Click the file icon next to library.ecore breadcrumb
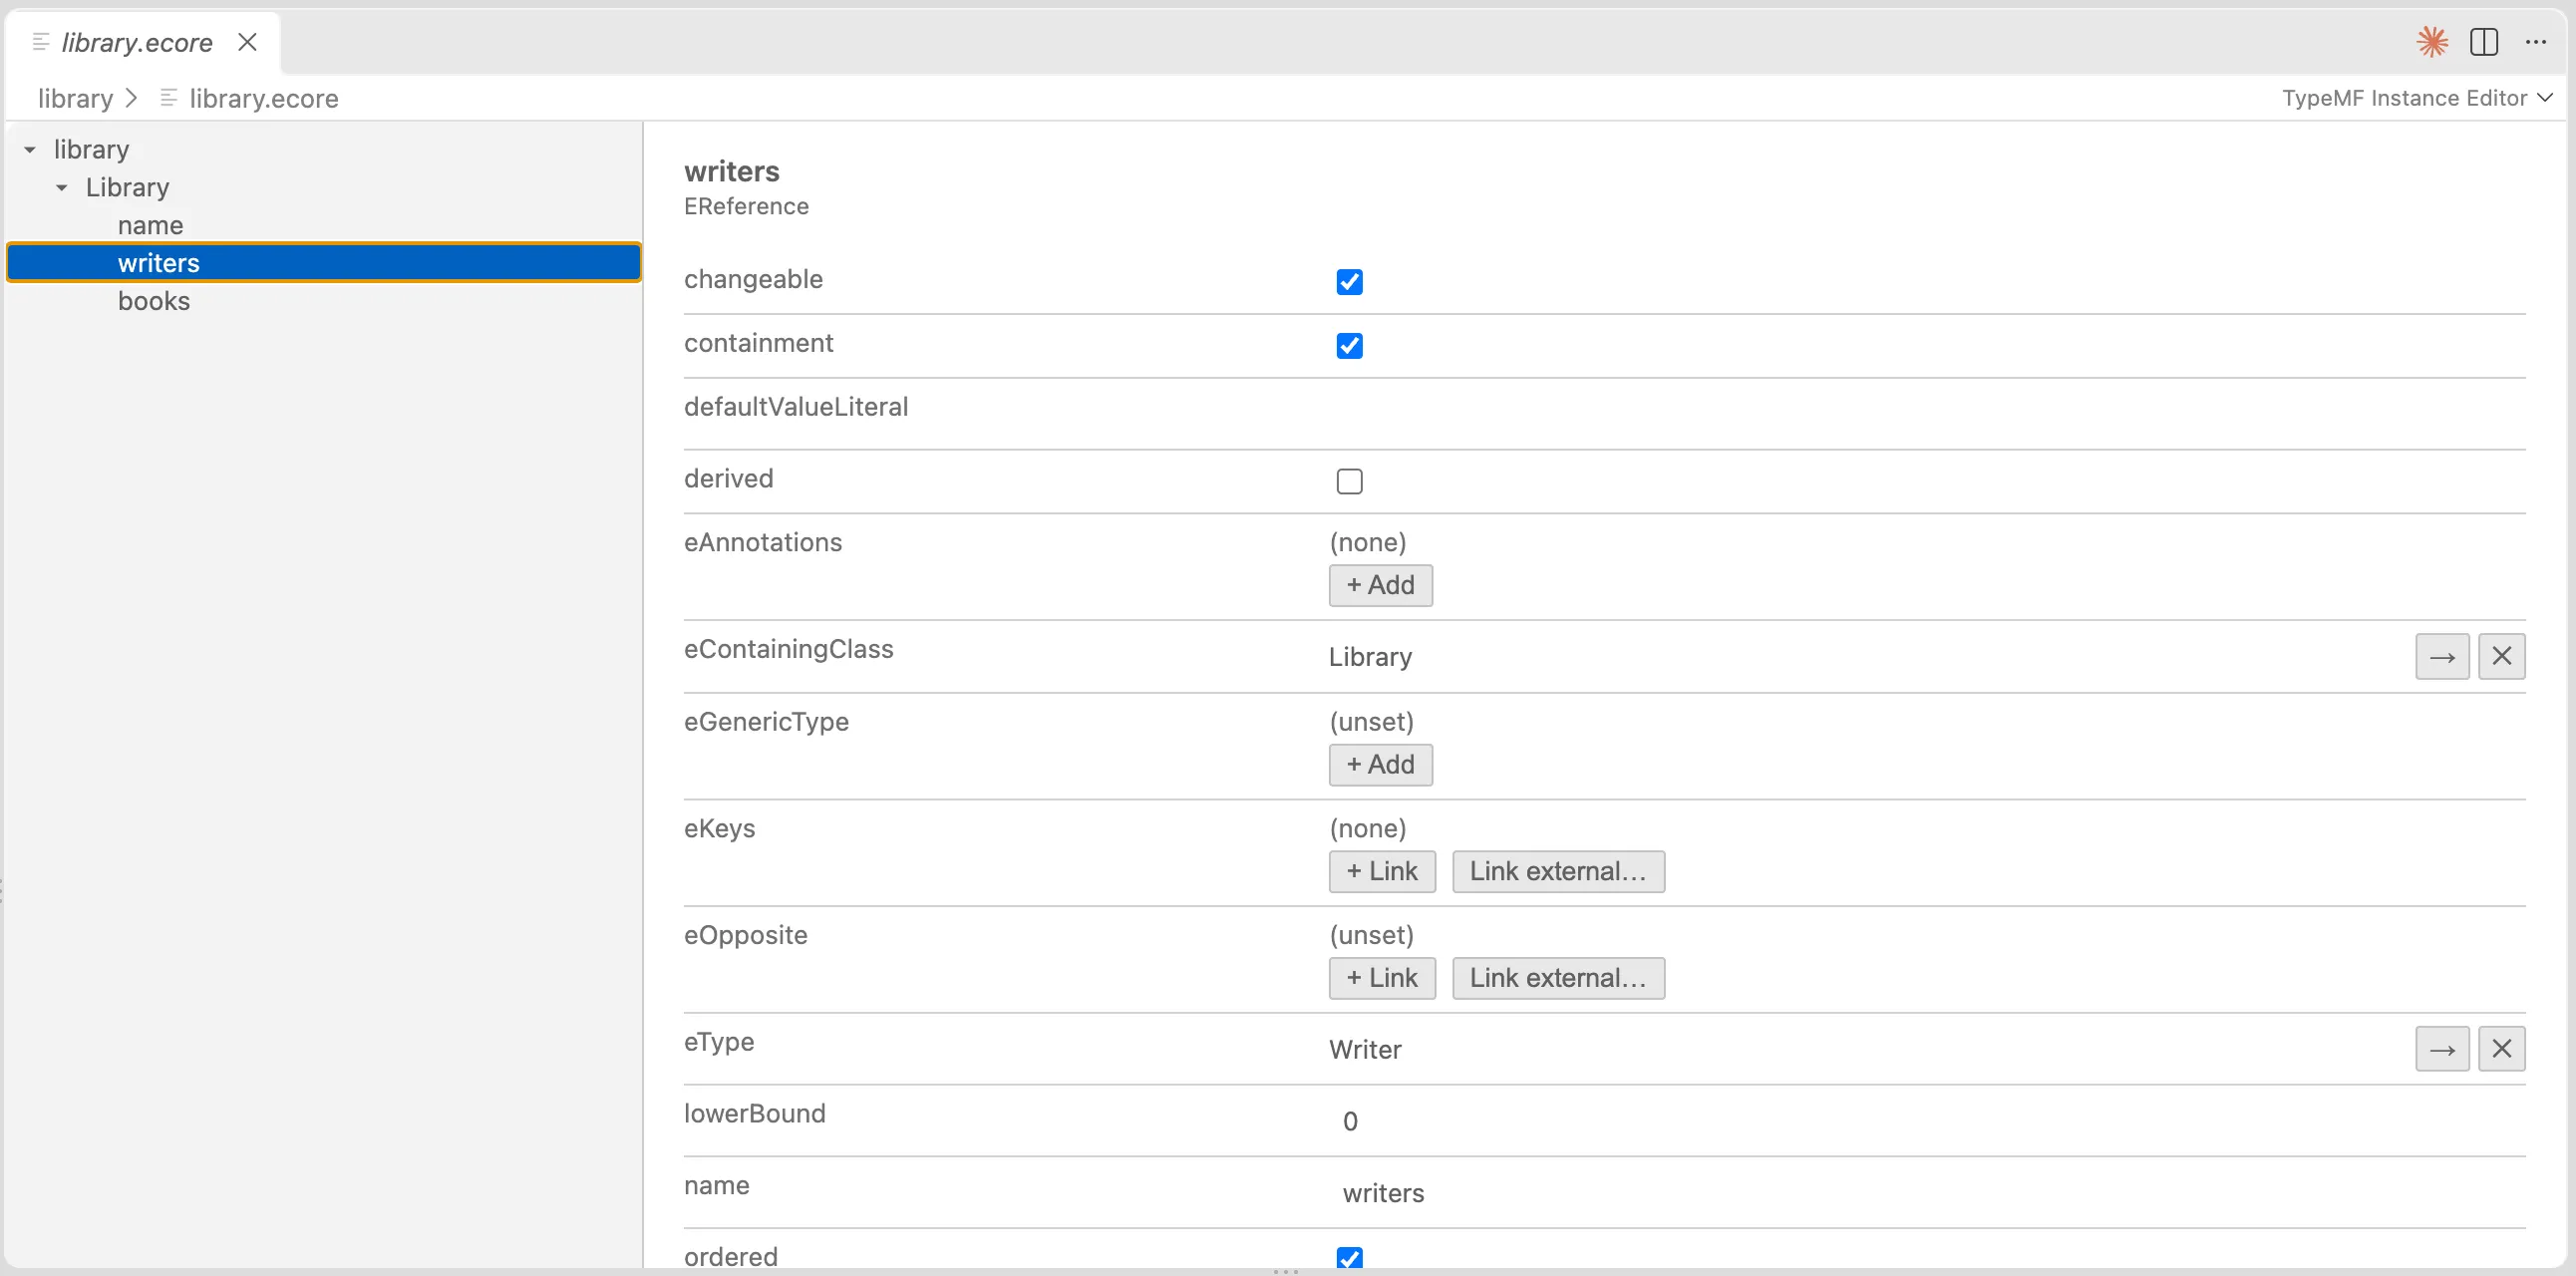The height and width of the screenshot is (1276, 2576). pos(169,98)
